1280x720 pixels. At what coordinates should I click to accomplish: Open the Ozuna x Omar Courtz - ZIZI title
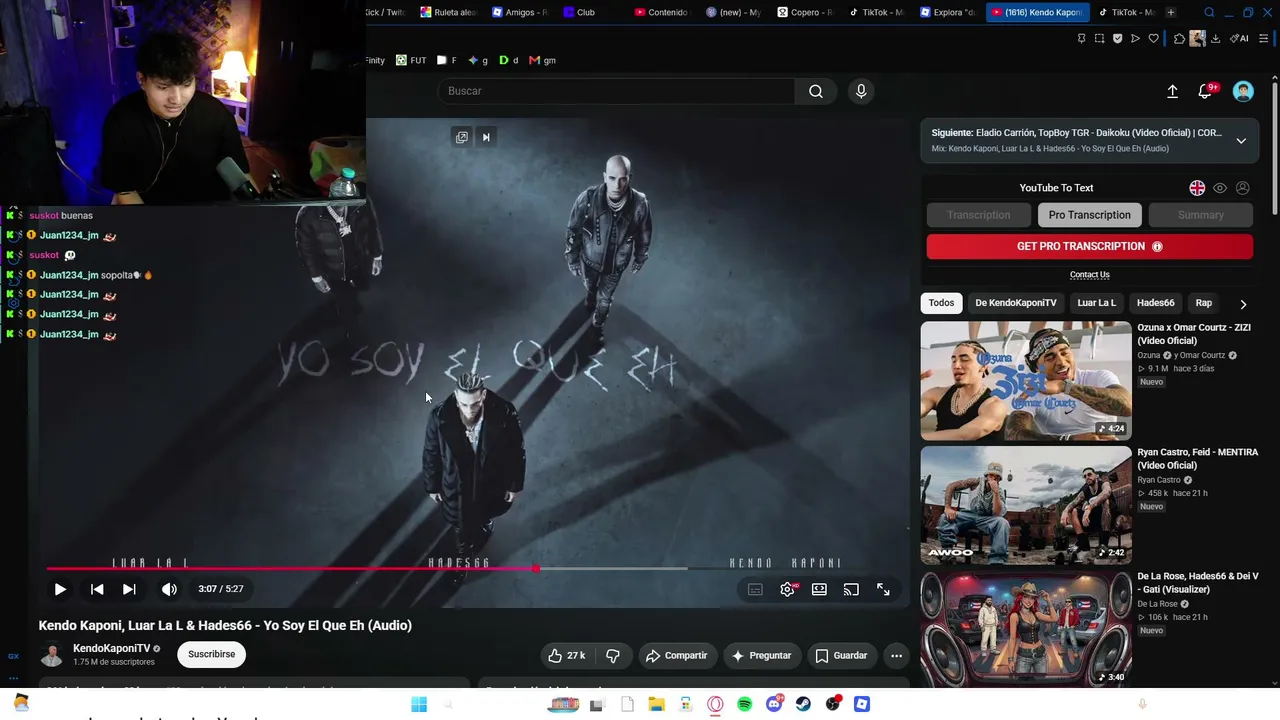click(1194, 334)
